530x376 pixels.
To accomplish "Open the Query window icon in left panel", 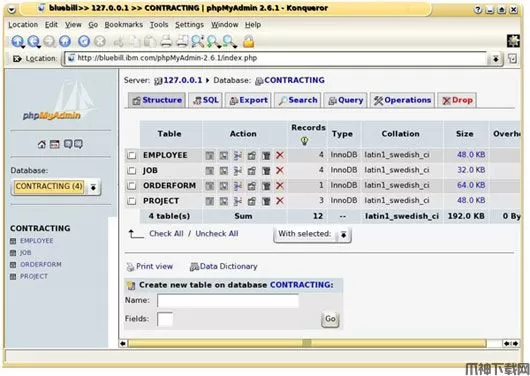I will point(54,145).
